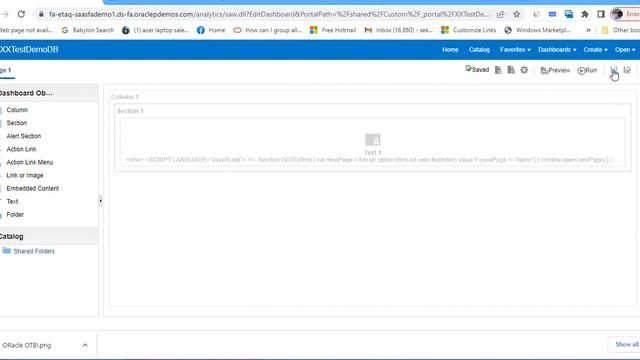Select the Column dashboard object

(17, 110)
